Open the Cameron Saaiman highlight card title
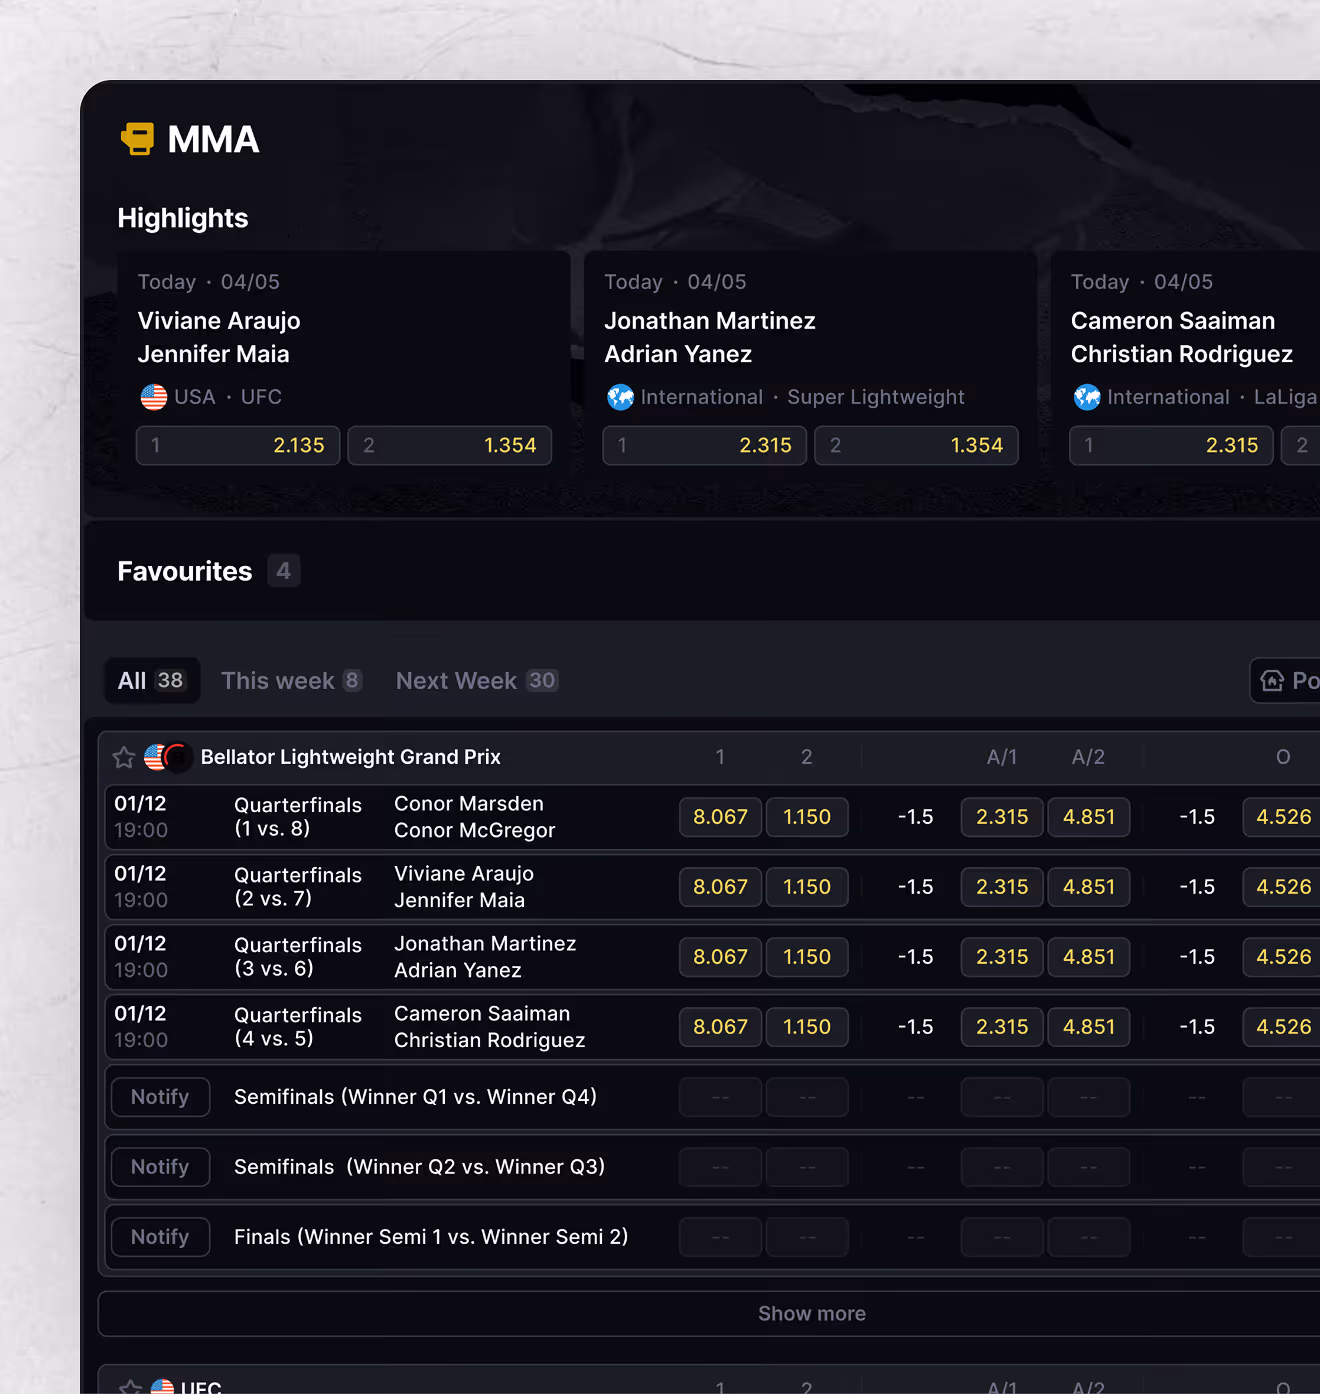Viewport: 1320px width, 1394px height. 1182,337
